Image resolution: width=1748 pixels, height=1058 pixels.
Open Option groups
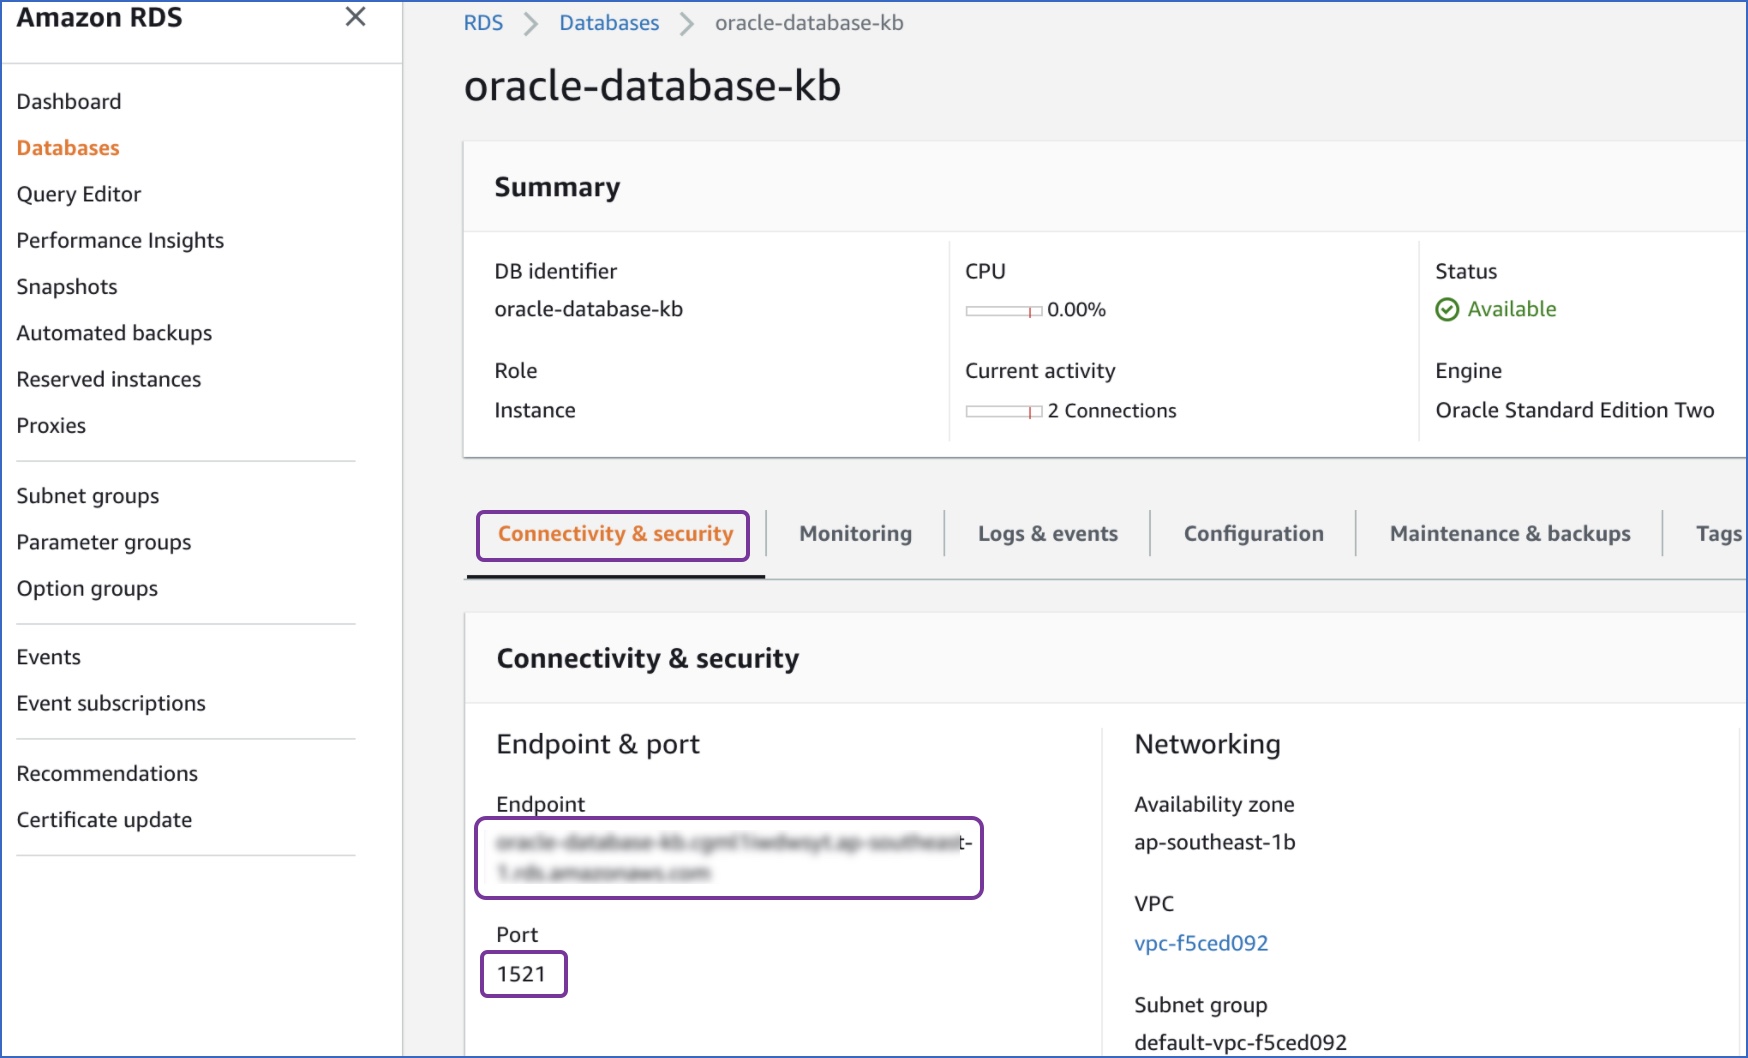[x=87, y=588]
